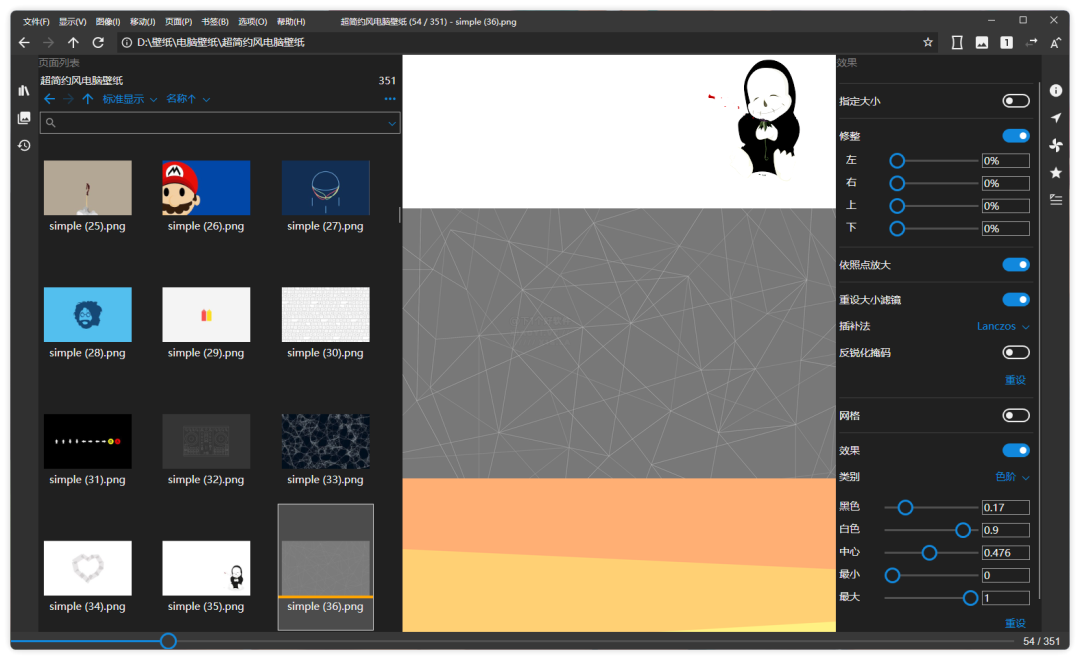Screen dimensions: 1080x660
Task: Open the Lanczos interpolation dropdown
Action: [1003, 327]
